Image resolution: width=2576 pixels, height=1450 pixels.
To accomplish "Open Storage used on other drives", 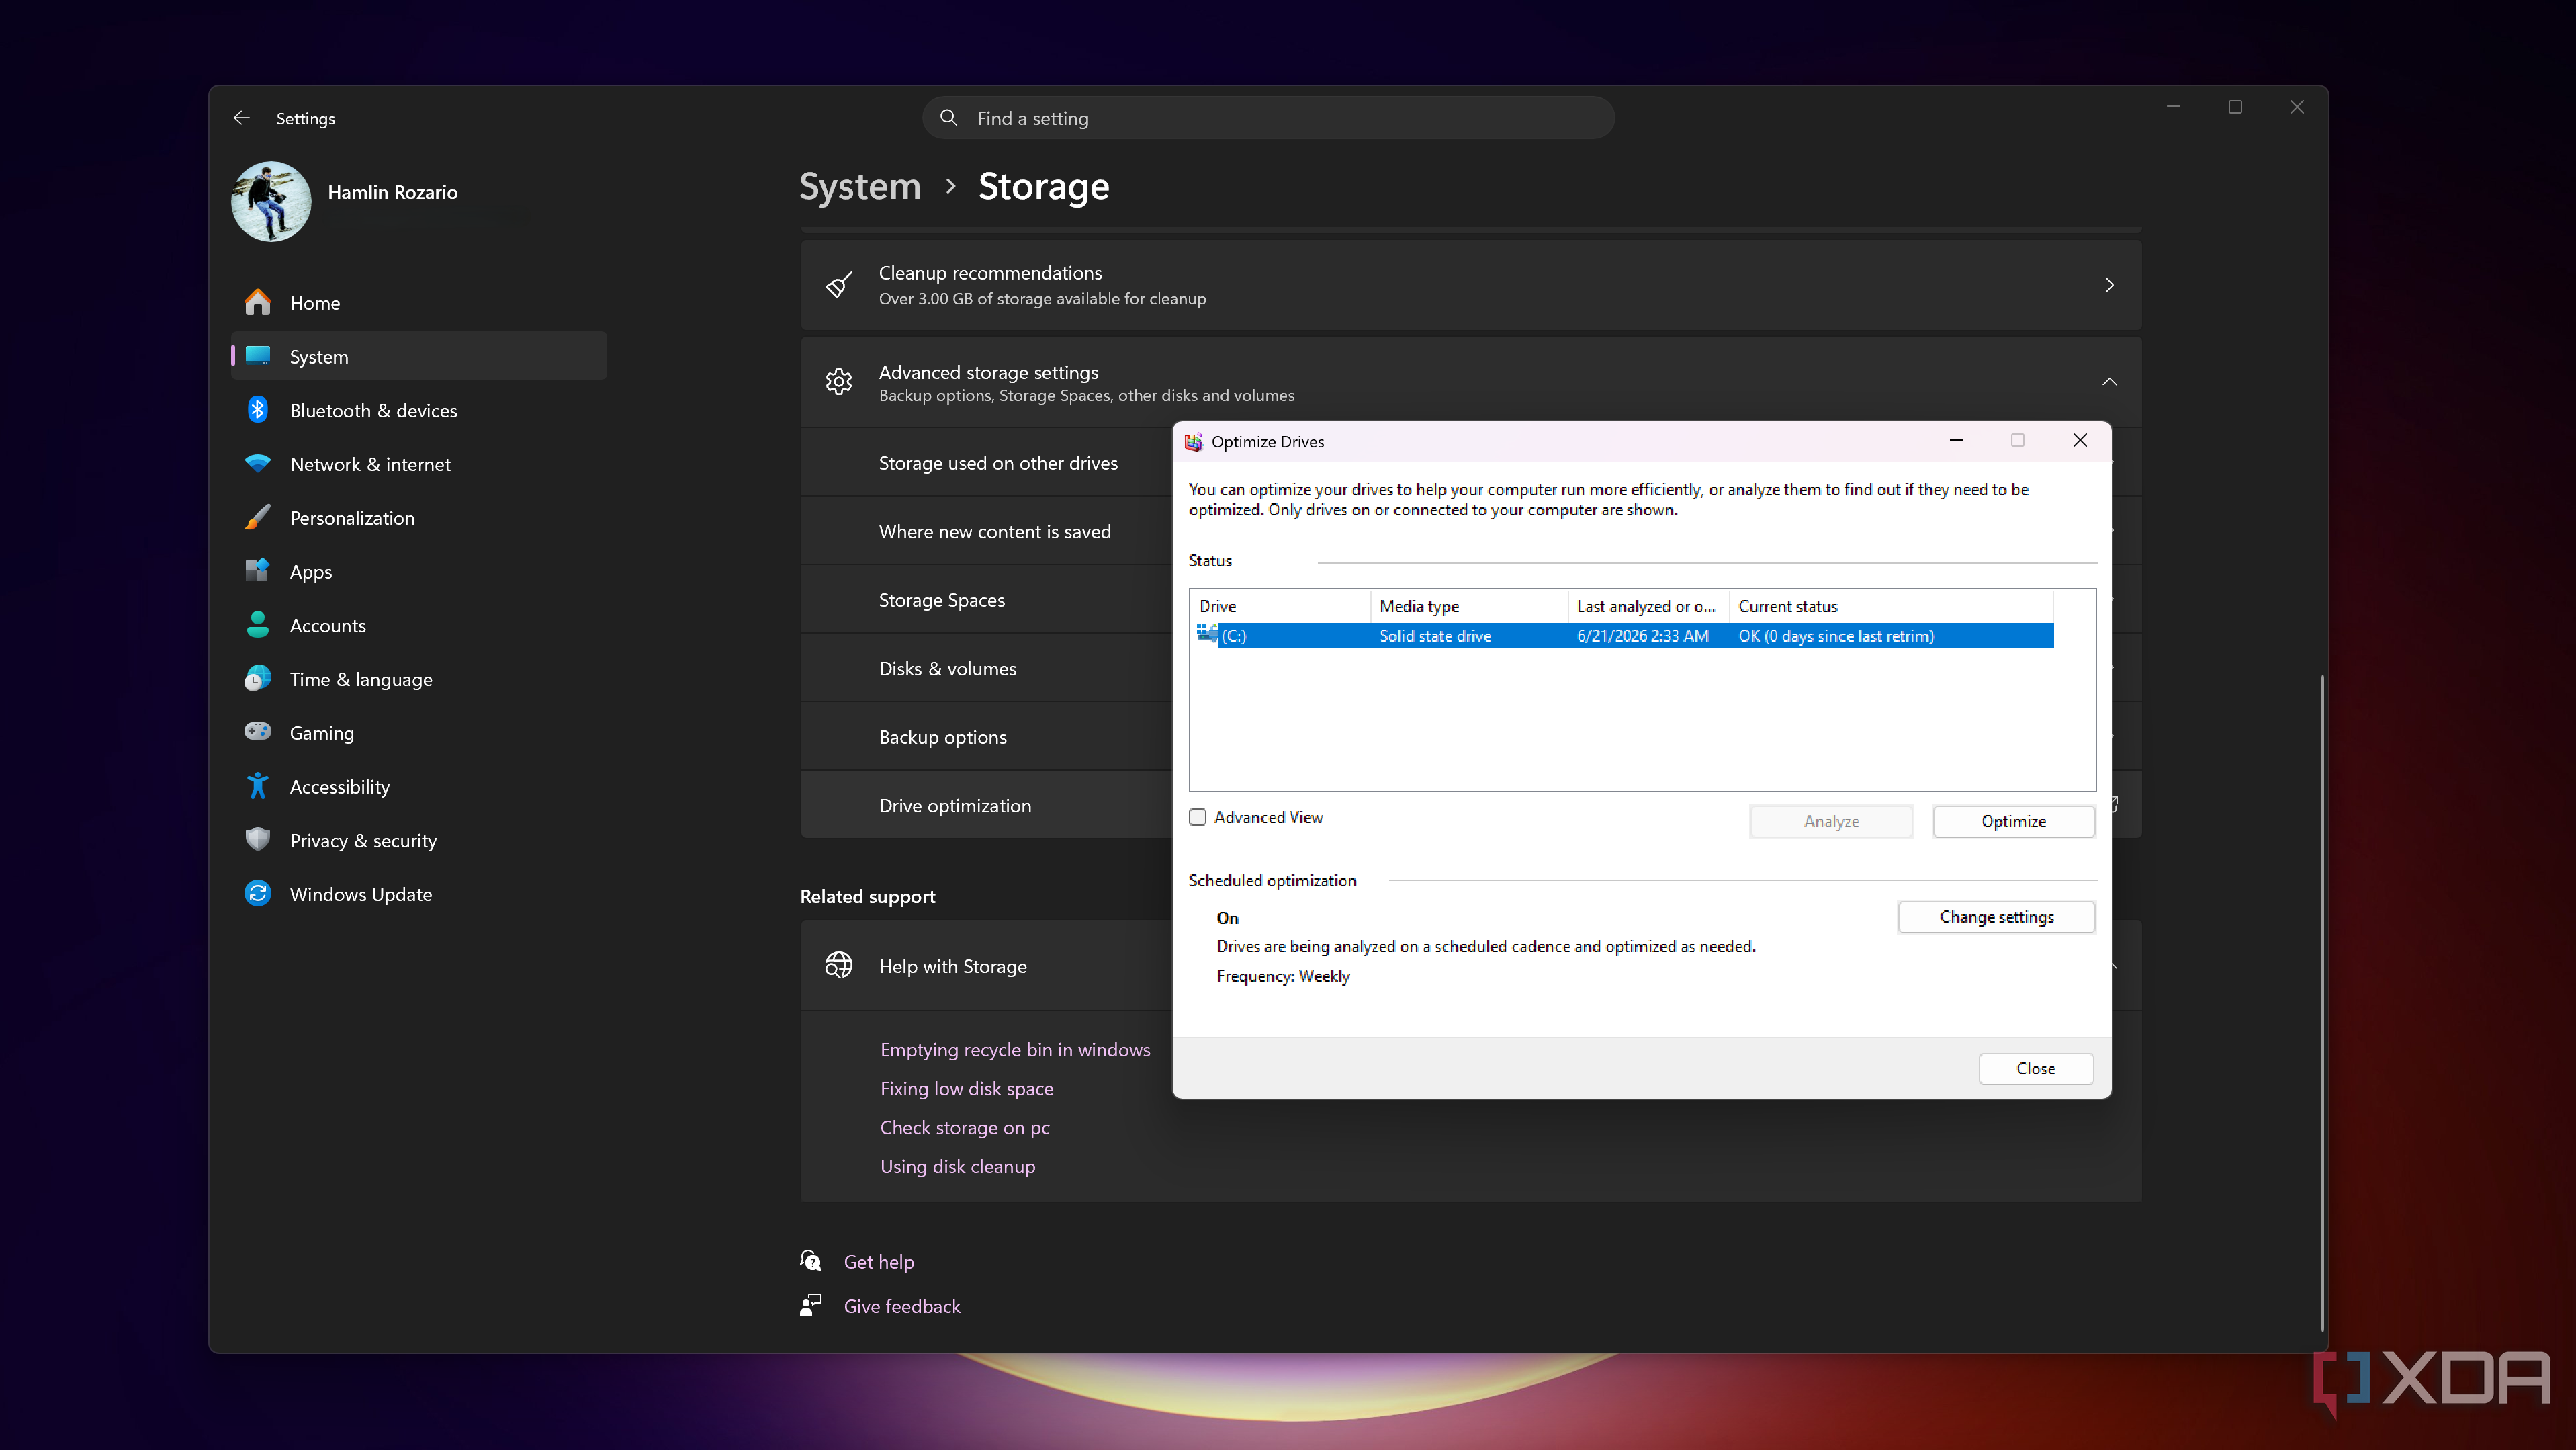I will tap(998, 463).
